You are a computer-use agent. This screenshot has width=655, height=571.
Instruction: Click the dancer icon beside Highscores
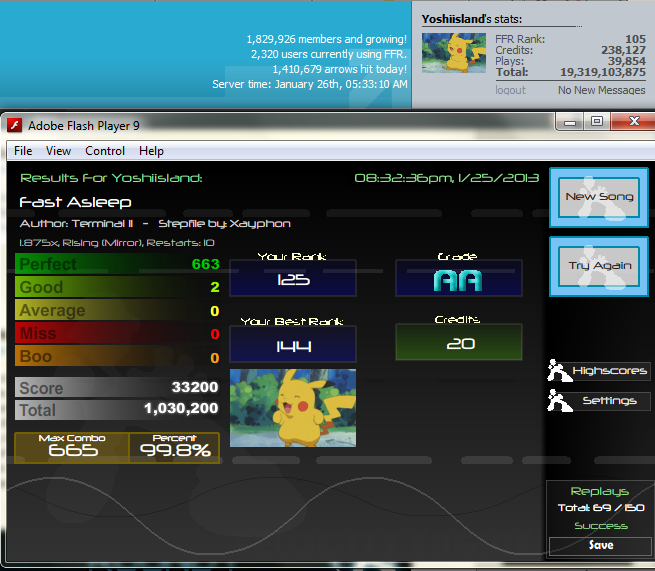pyautogui.click(x=559, y=371)
